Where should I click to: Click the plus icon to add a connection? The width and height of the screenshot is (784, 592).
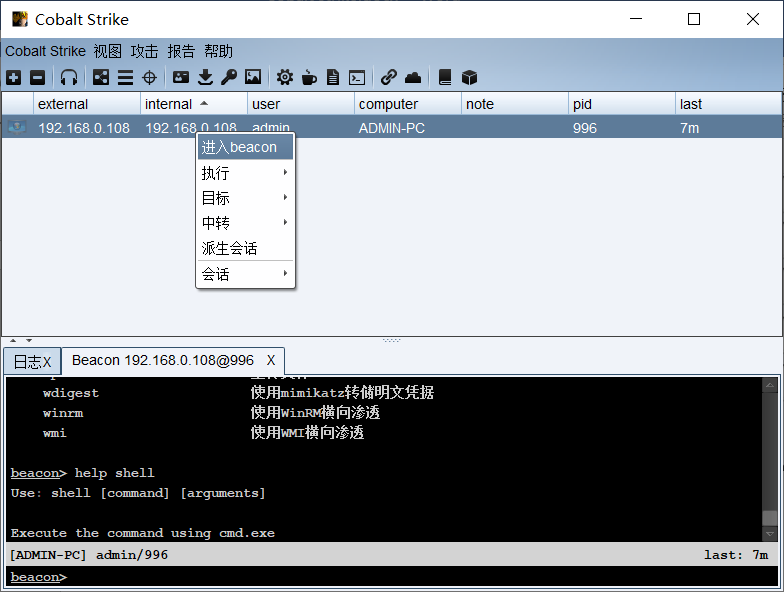point(13,77)
